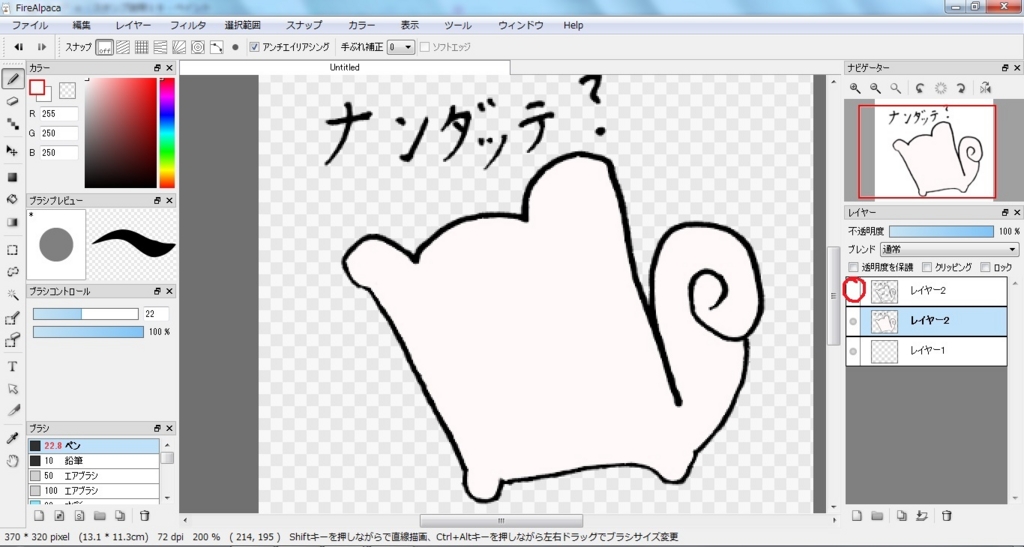
Task: Open スナップ menu
Action: [x=304, y=25]
